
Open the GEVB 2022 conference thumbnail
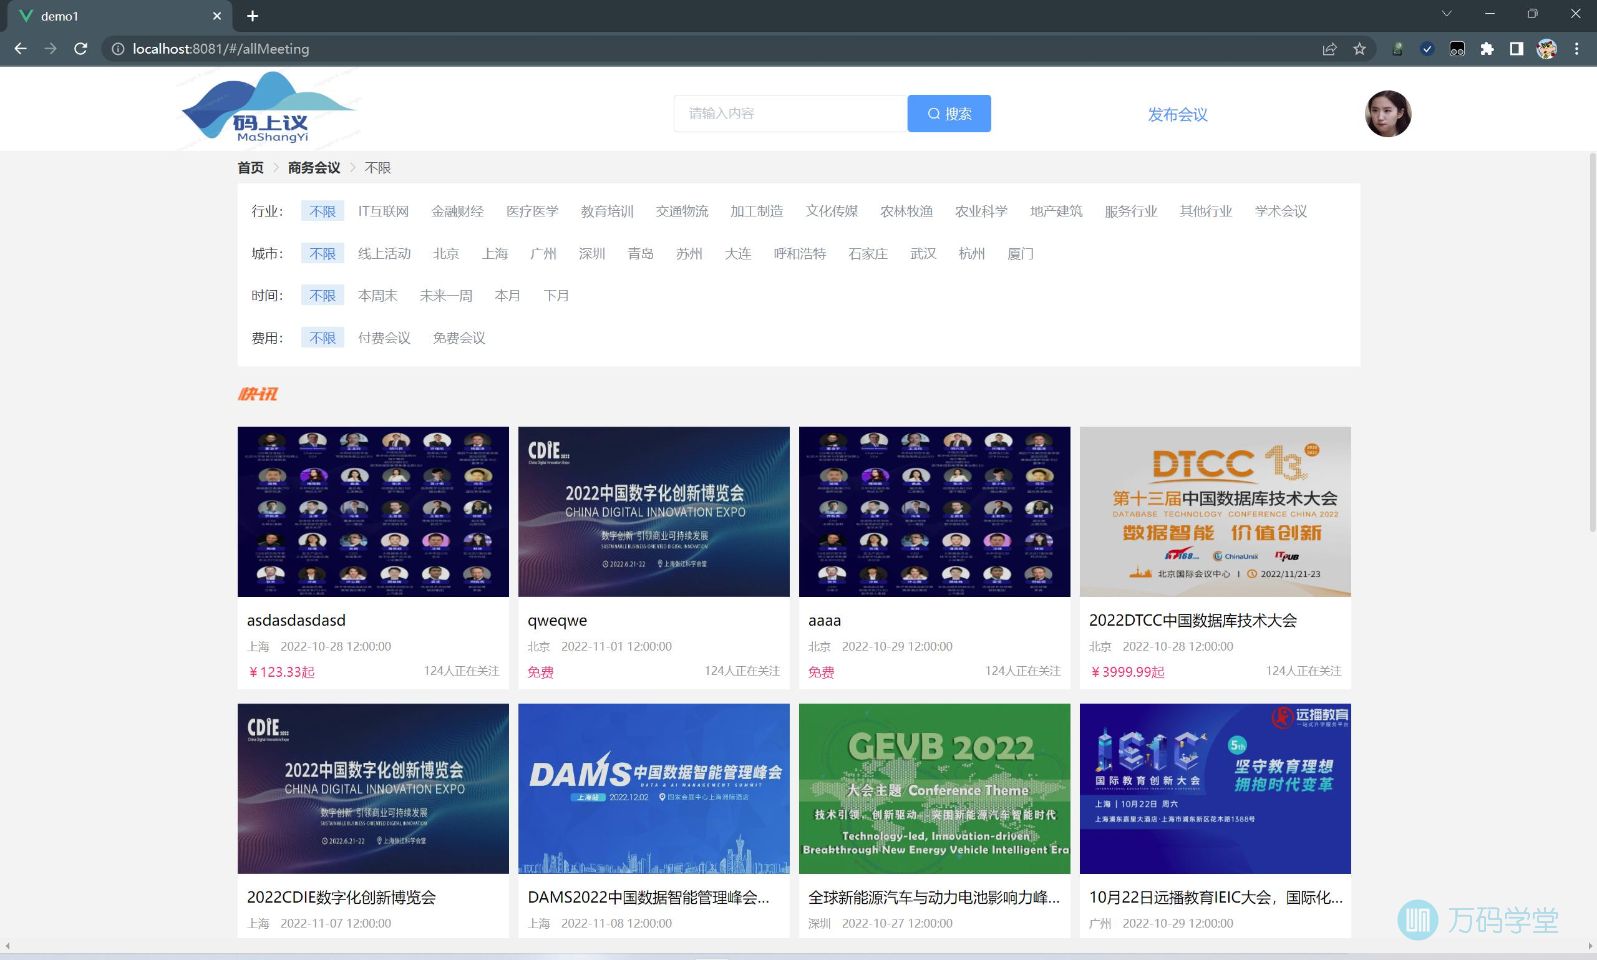point(935,789)
